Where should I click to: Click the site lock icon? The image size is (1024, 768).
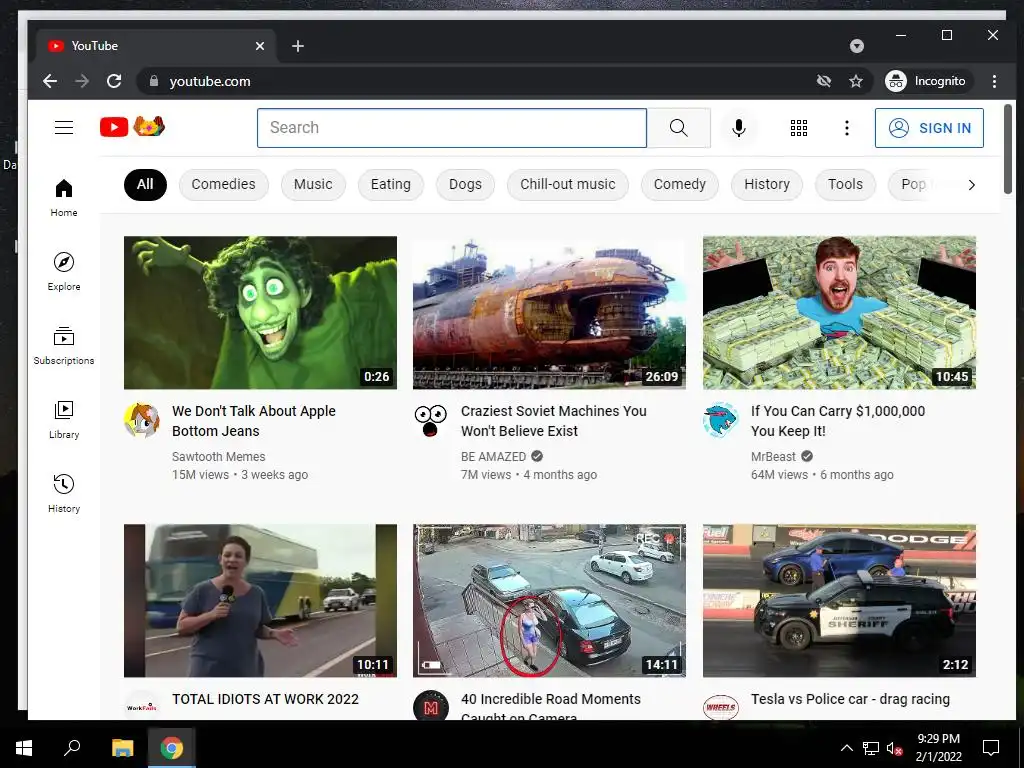coord(153,81)
